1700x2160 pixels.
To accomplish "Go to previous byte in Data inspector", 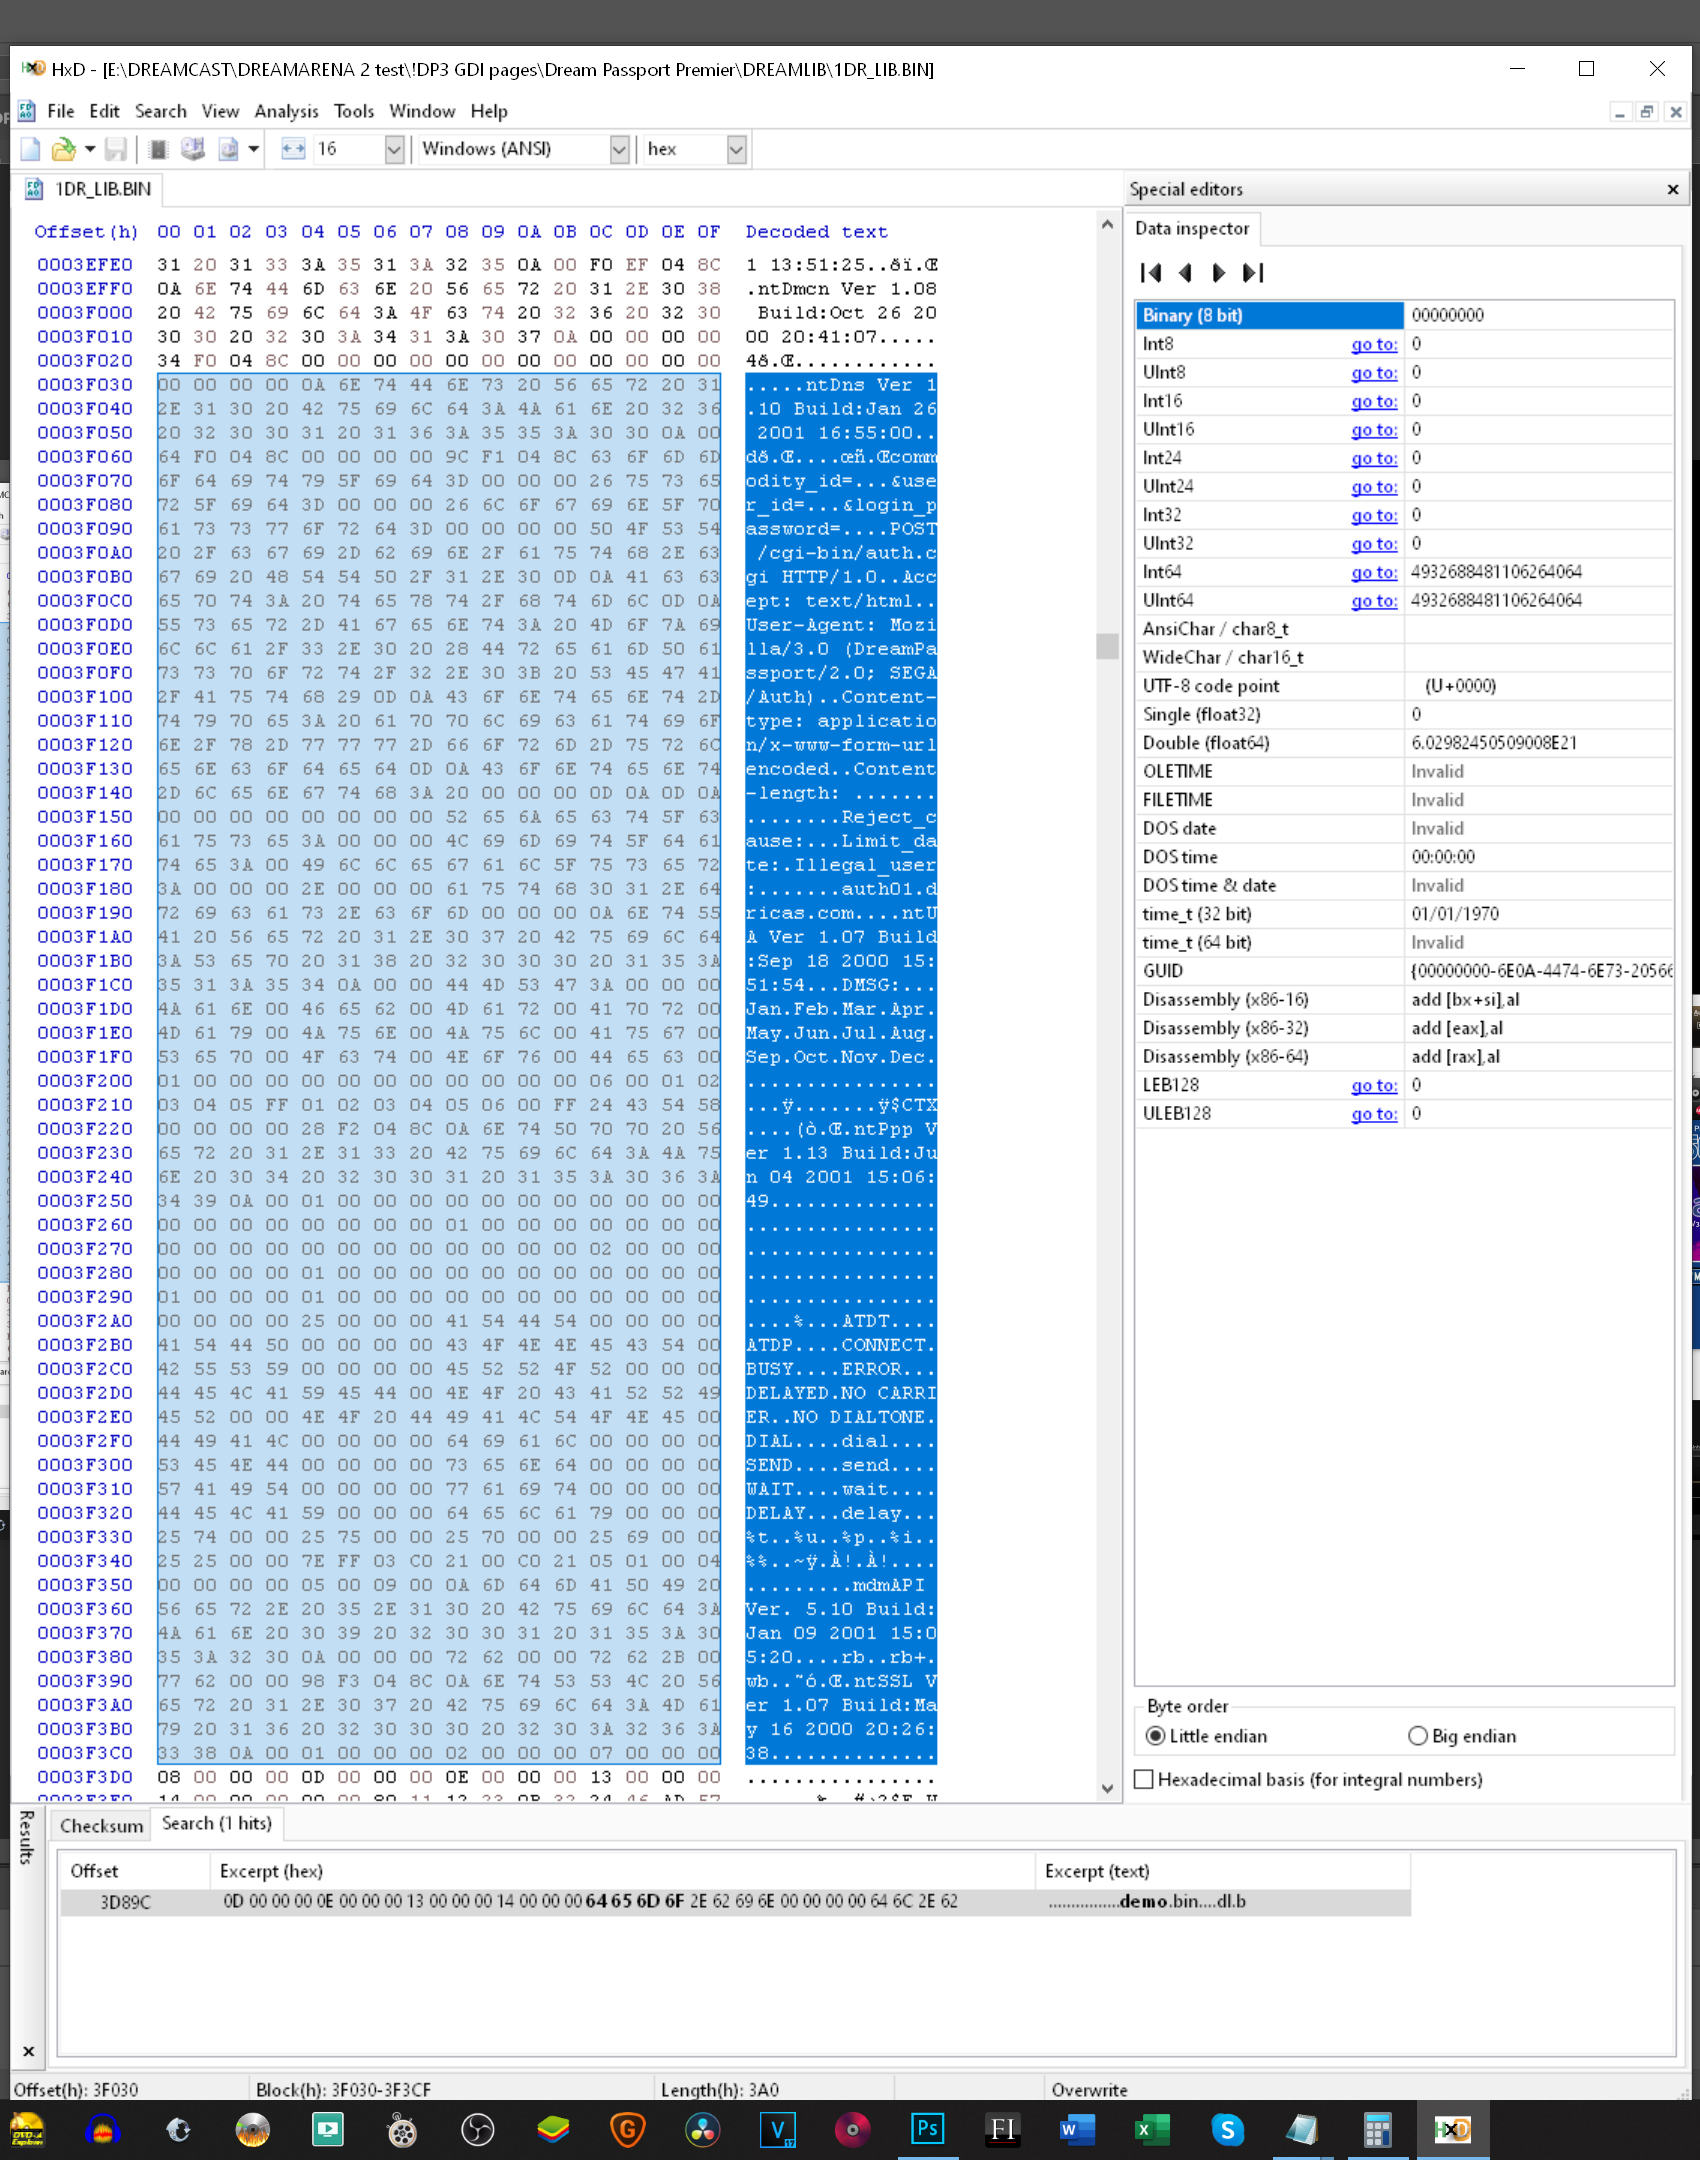I will pyautogui.click(x=1186, y=273).
